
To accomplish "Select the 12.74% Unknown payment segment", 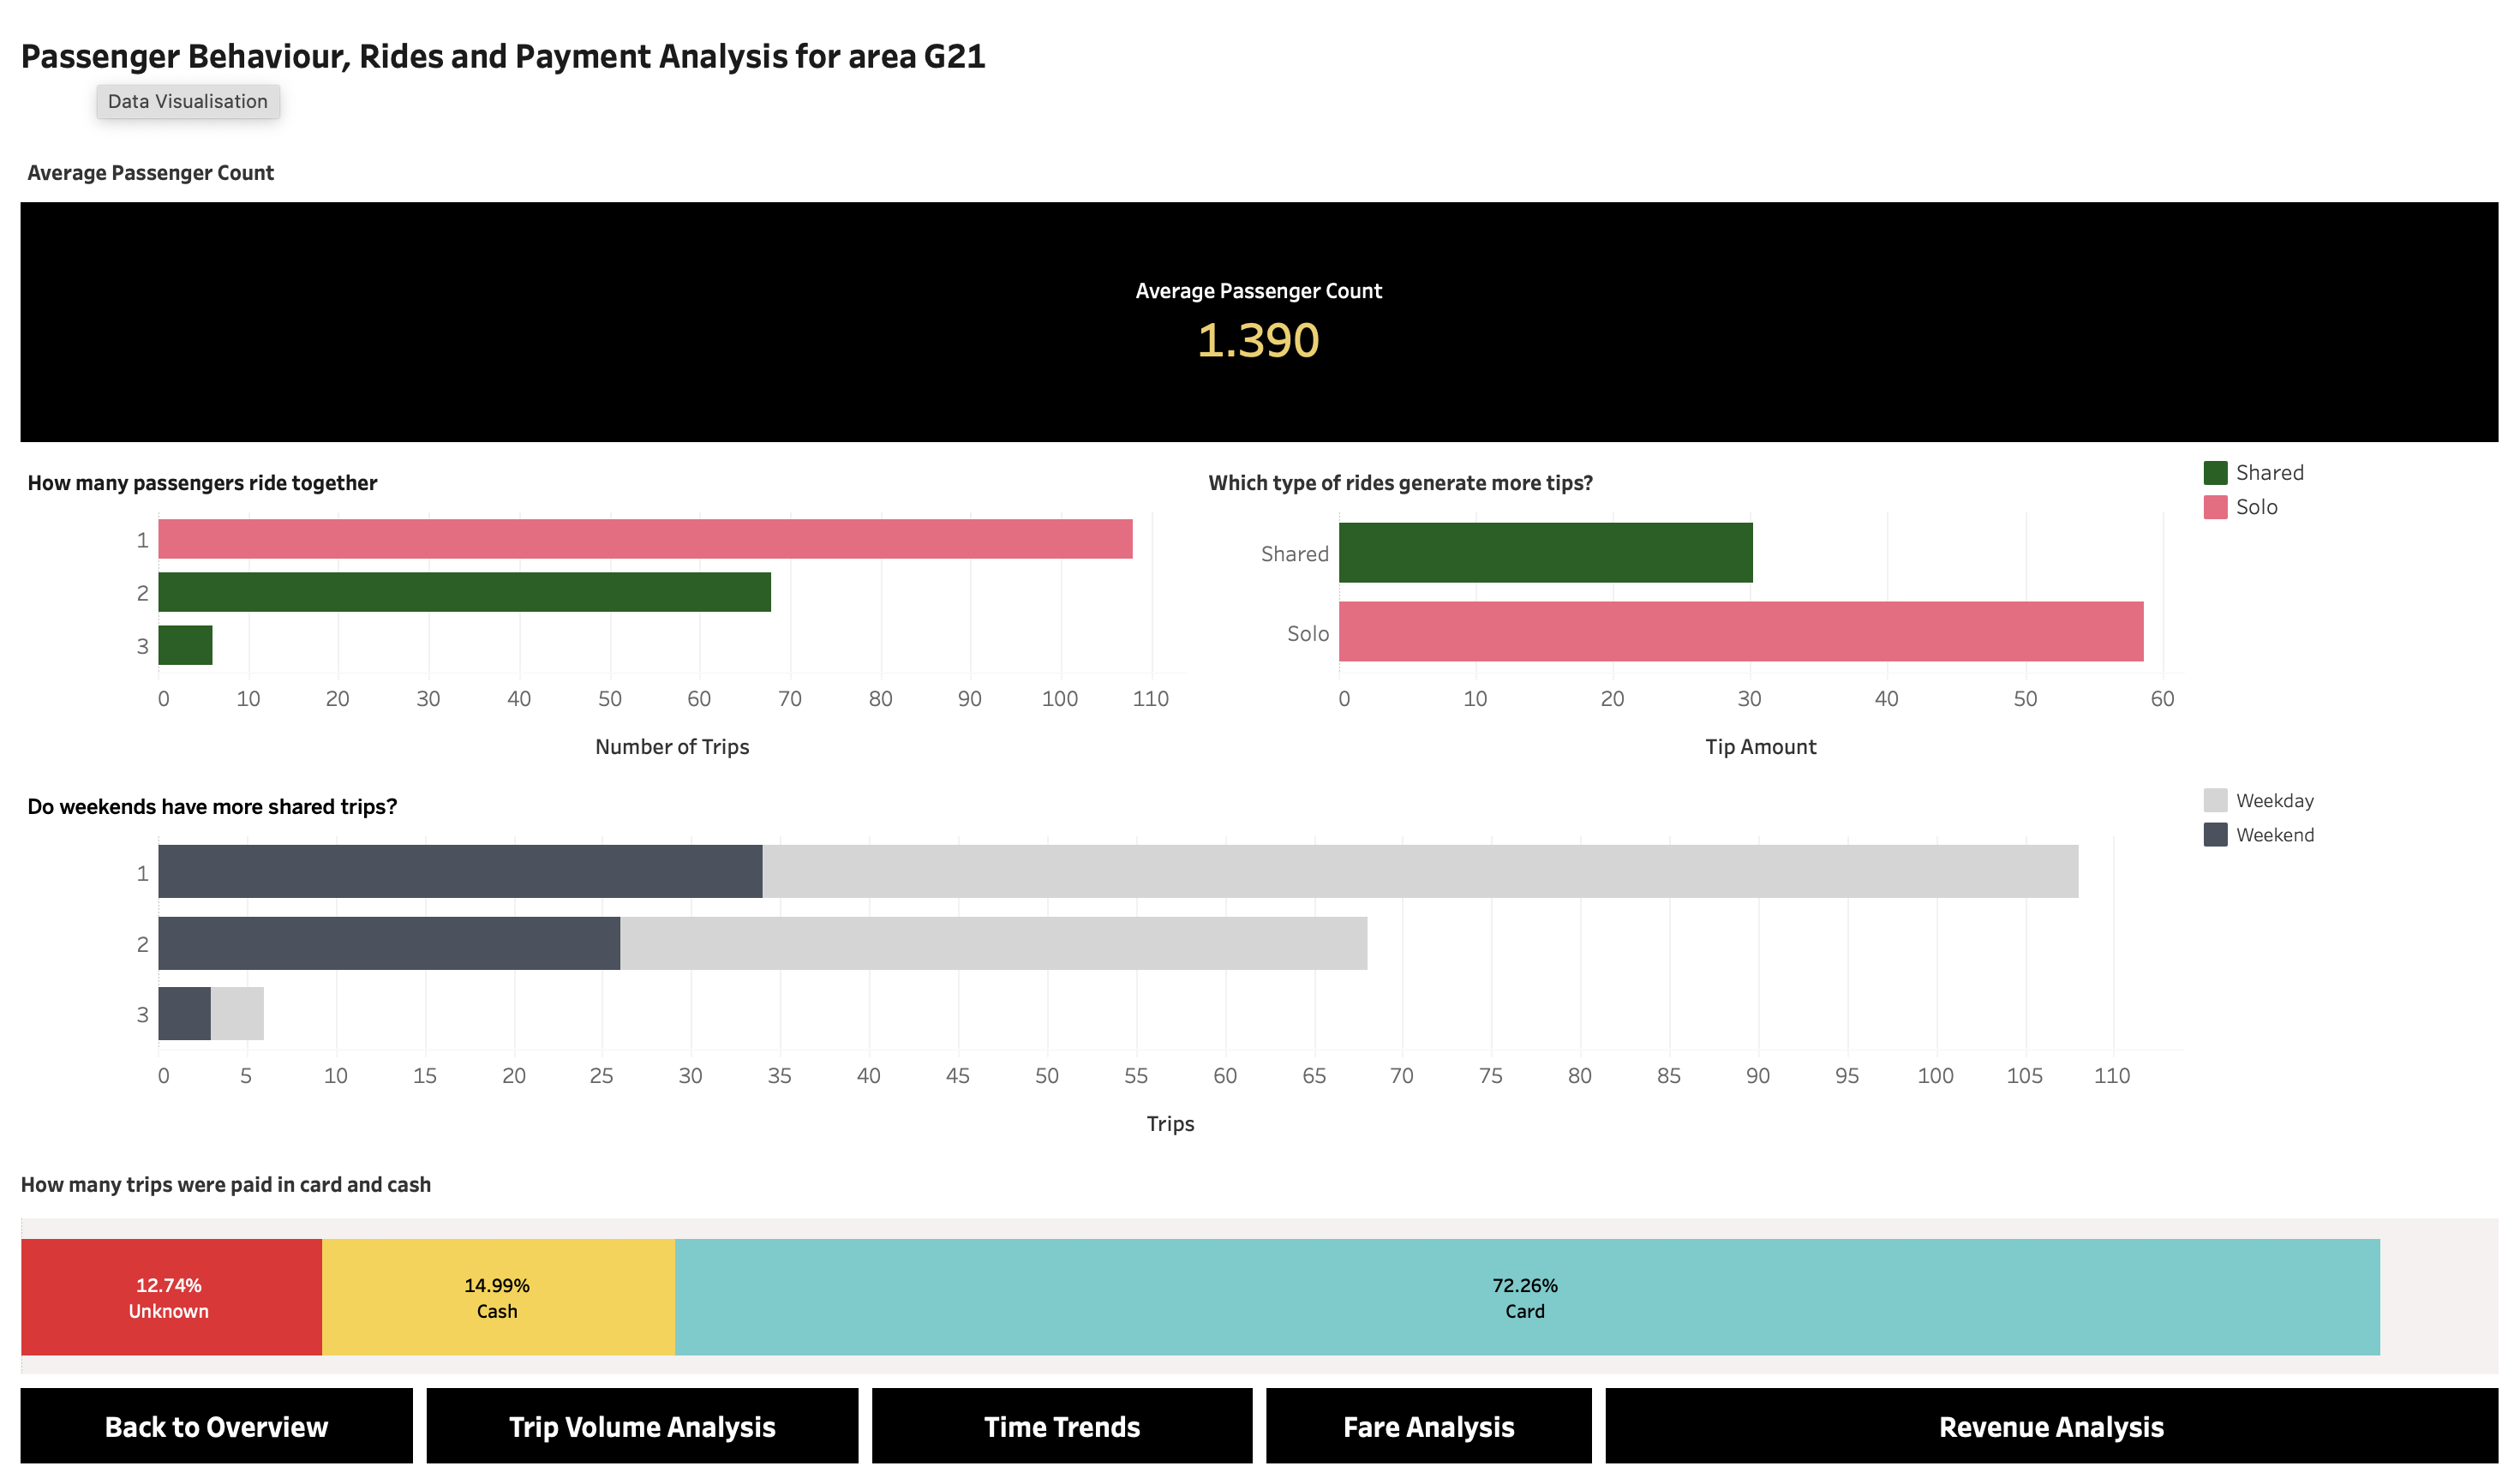I will (170, 1297).
